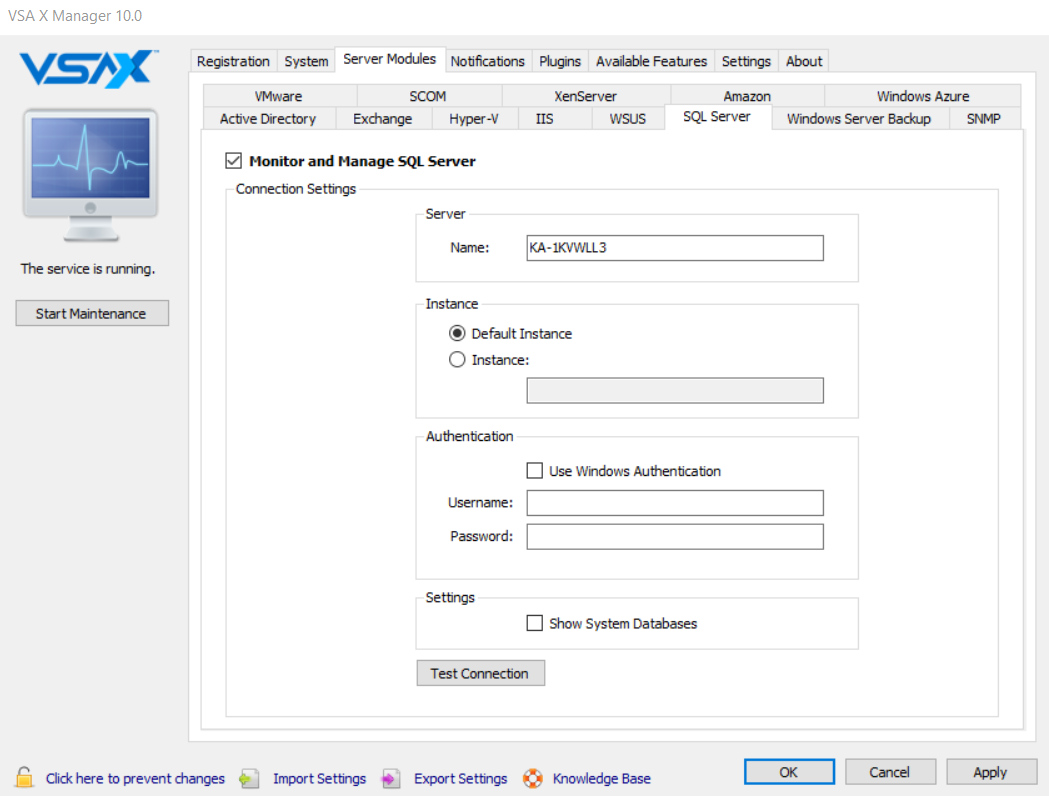Select the SQL Server tab

[x=717, y=117]
